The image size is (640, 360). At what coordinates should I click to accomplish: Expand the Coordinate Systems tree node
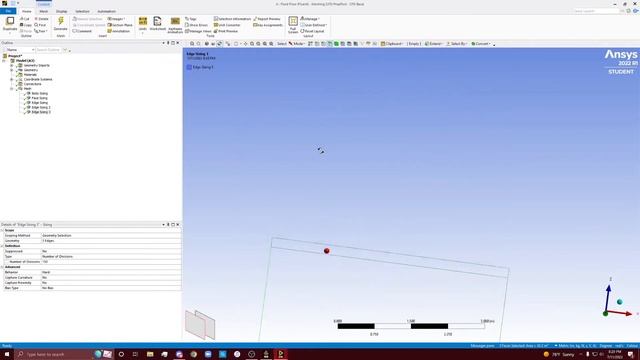(12, 79)
